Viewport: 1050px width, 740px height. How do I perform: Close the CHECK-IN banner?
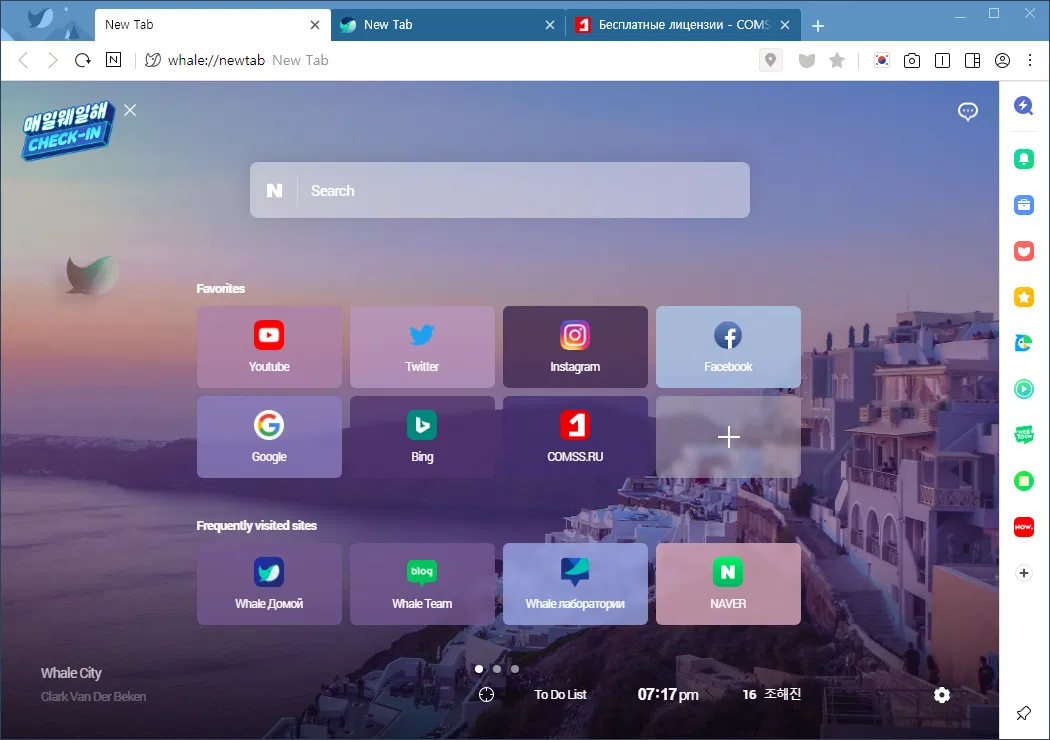130,110
